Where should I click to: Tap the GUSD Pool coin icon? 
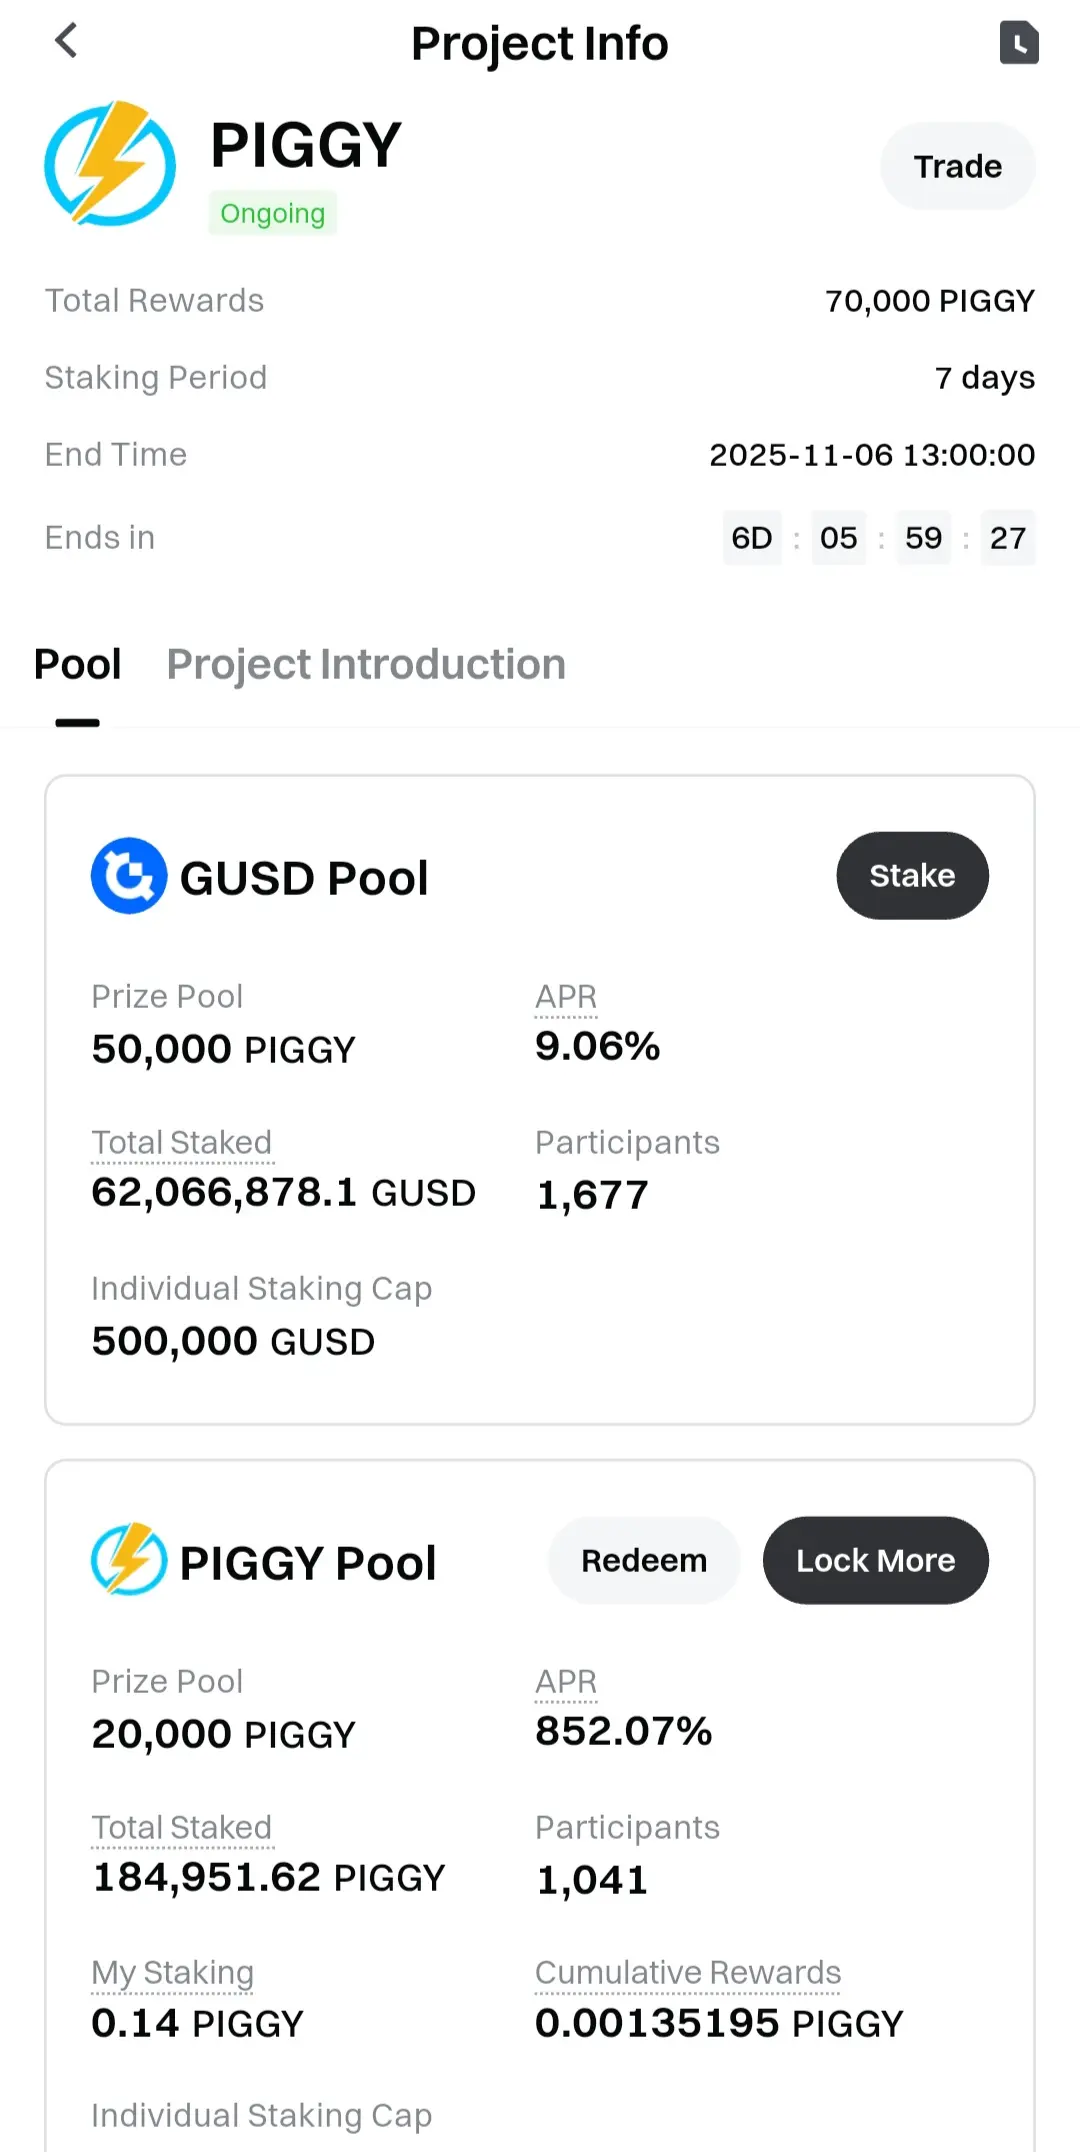click(129, 876)
